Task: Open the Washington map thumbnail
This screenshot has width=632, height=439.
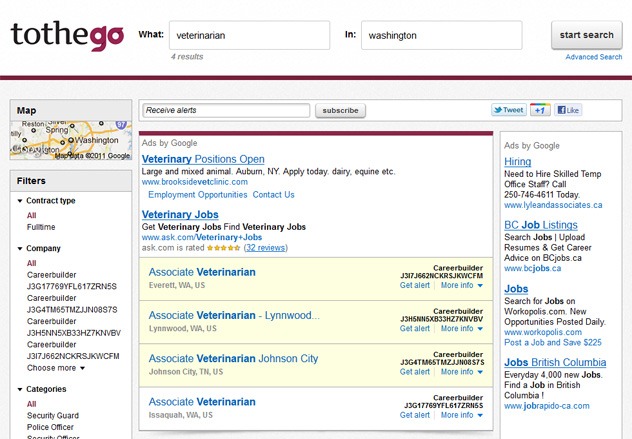Action: point(71,140)
